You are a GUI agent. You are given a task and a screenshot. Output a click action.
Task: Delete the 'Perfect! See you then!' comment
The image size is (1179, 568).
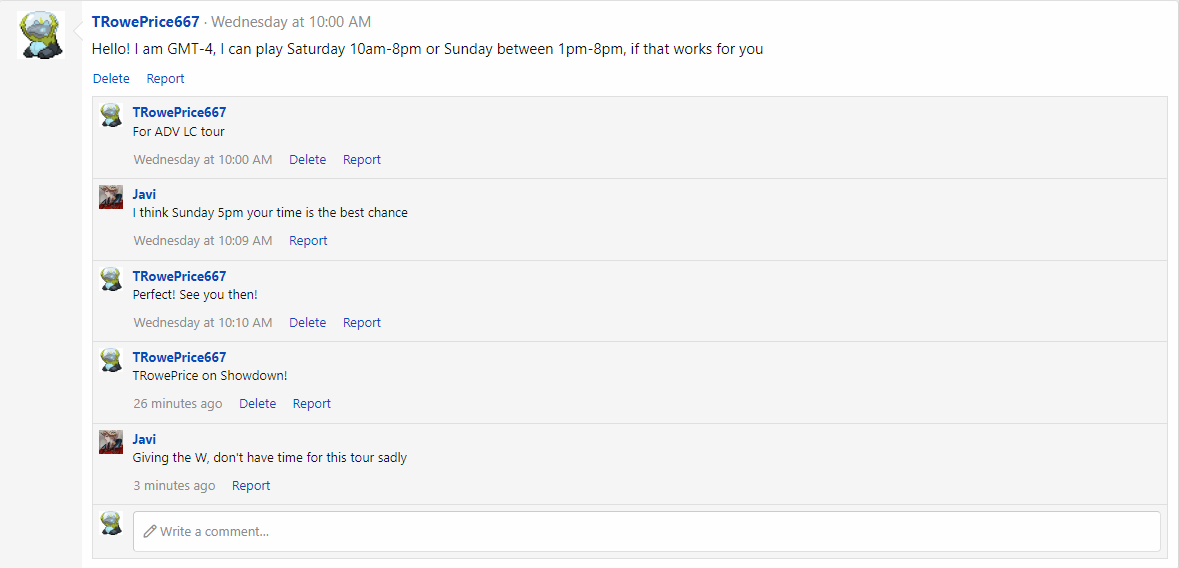tap(308, 323)
